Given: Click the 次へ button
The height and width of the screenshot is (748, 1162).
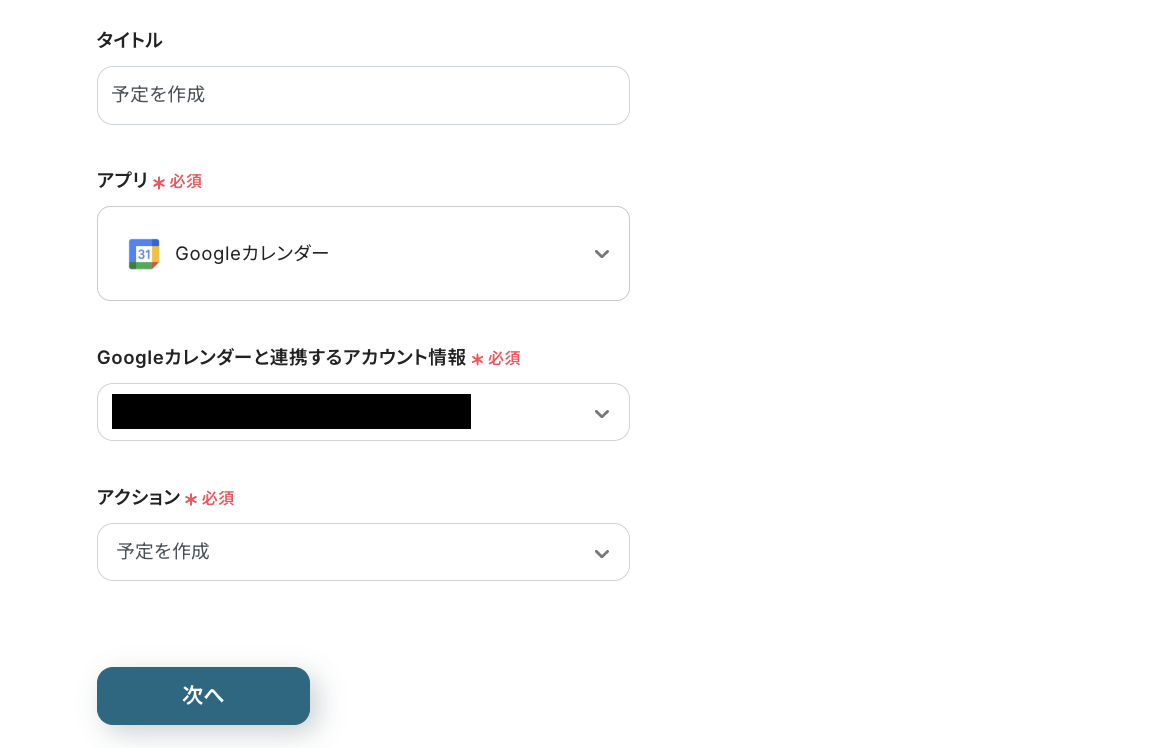Looking at the screenshot, I should pos(203,696).
